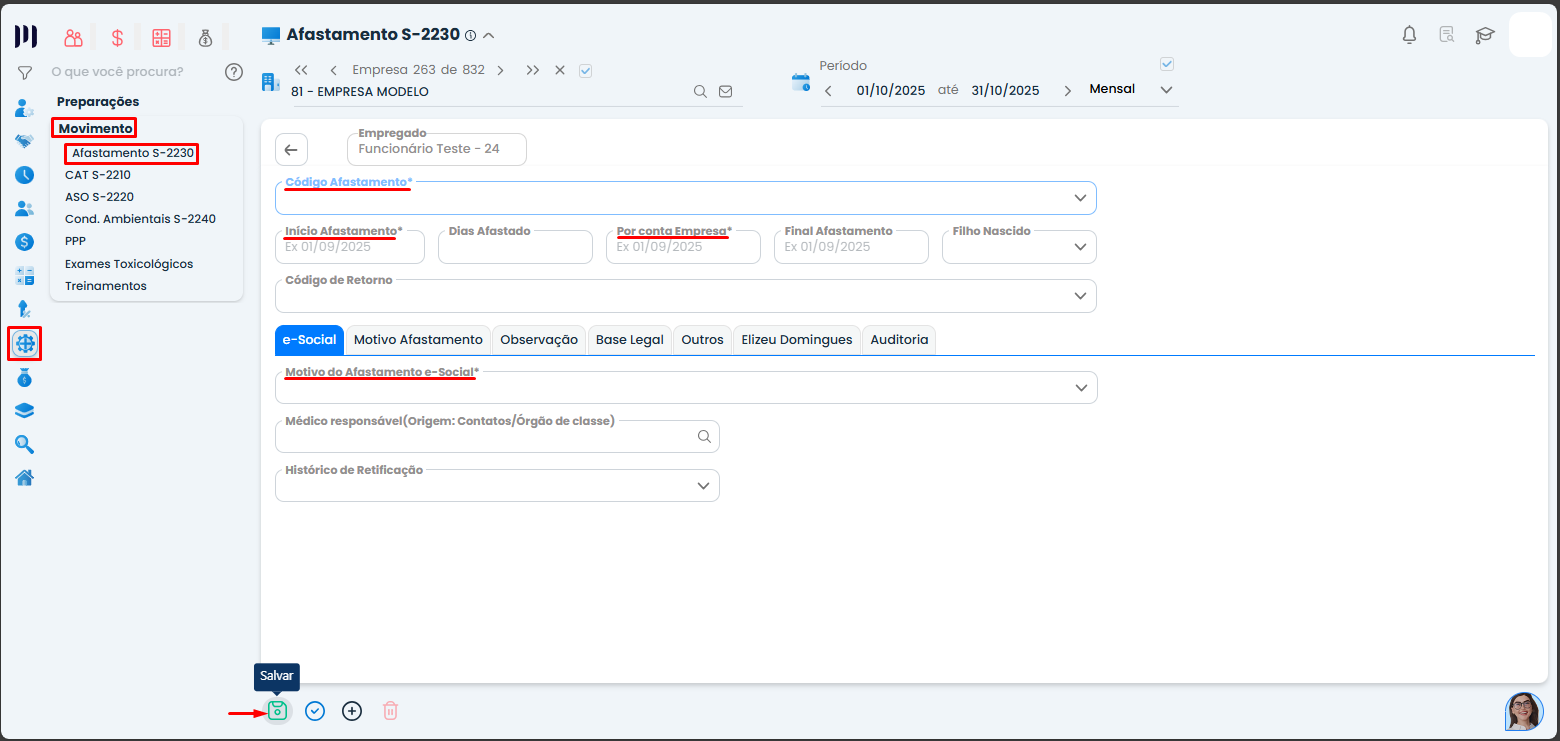This screenshot has width=1560, height=741.
Task: Toggle the checkbox above the Mensal period
Action: pos(1166,64)
